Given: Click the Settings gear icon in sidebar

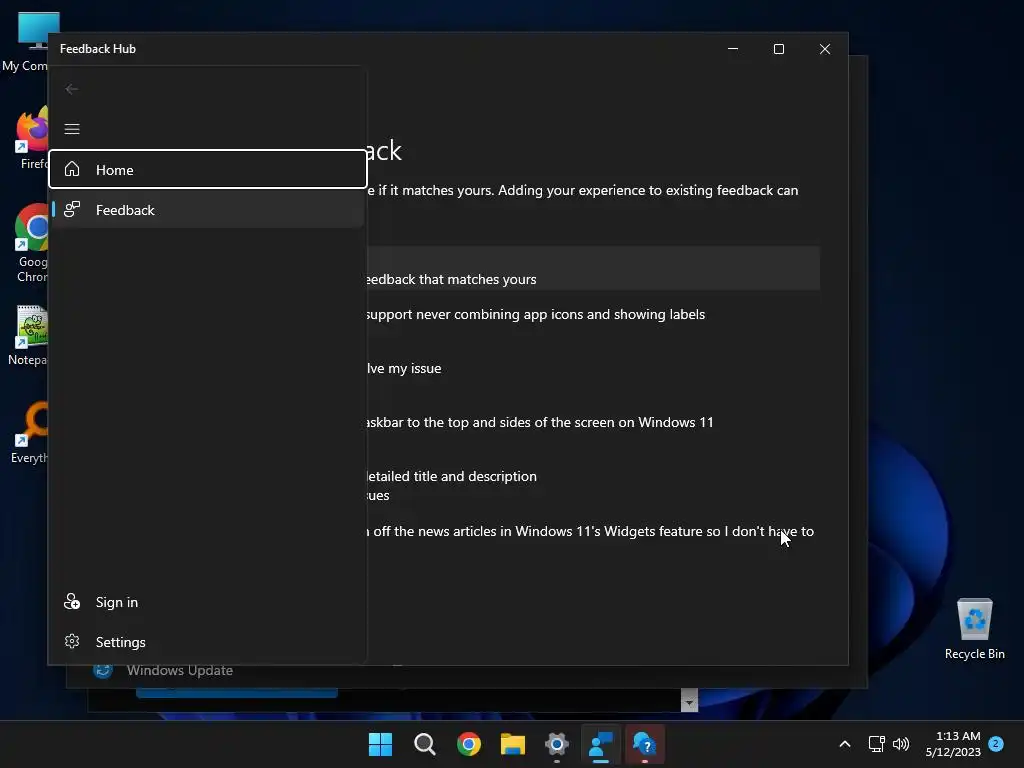Looking at the screenshot, I should point(72,641).
